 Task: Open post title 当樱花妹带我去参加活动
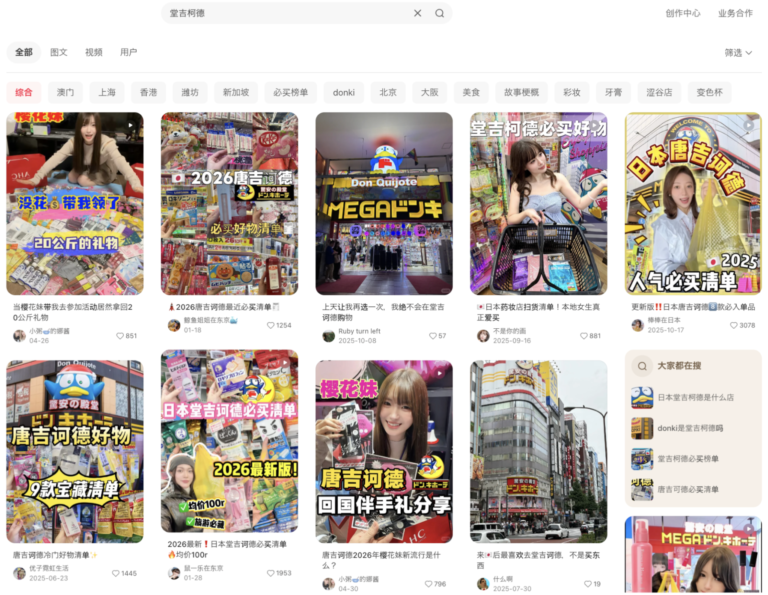pyautogui.click(x=73, y=312)
